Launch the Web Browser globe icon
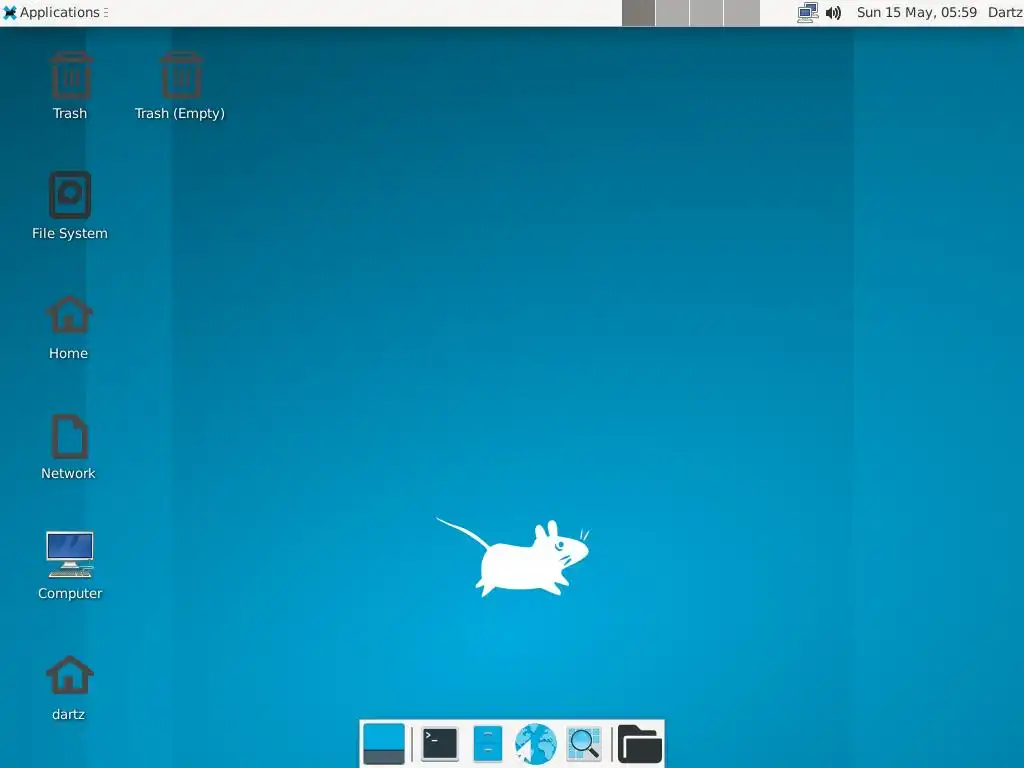The height and width of the screenshot is (768, 1024). point(536,744)
